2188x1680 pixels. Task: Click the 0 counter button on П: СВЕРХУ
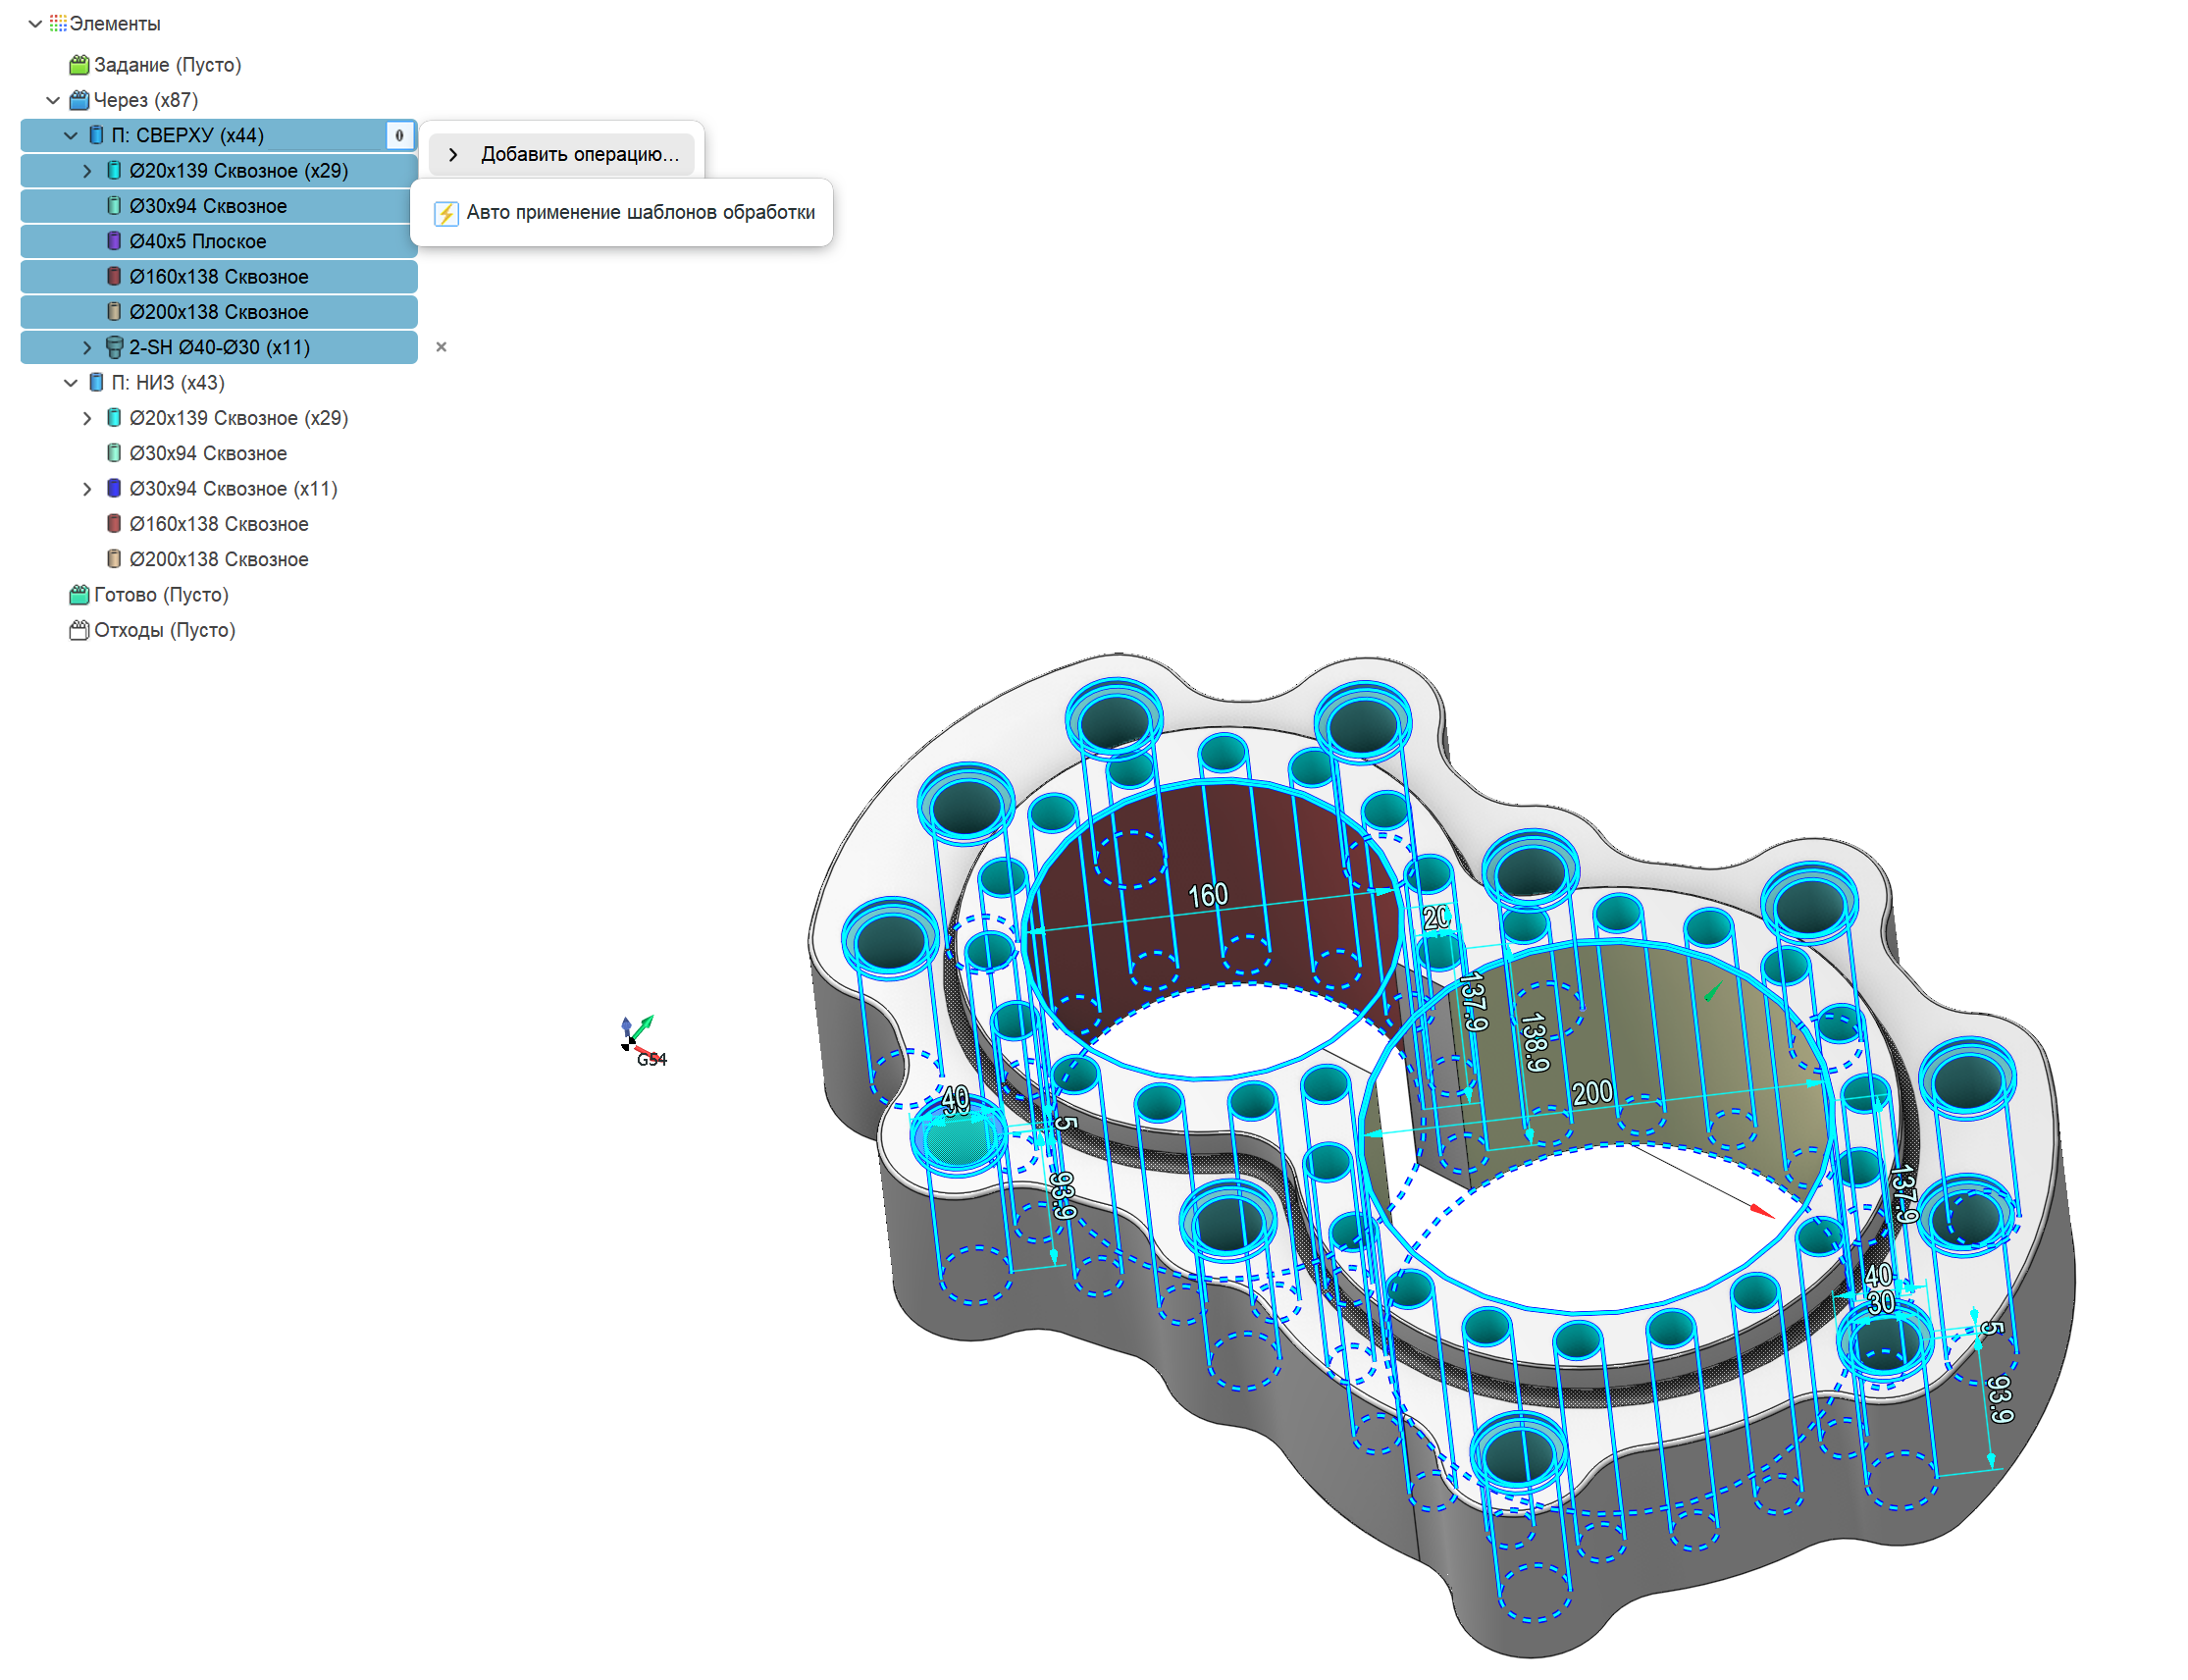click(x=399, y=135)
